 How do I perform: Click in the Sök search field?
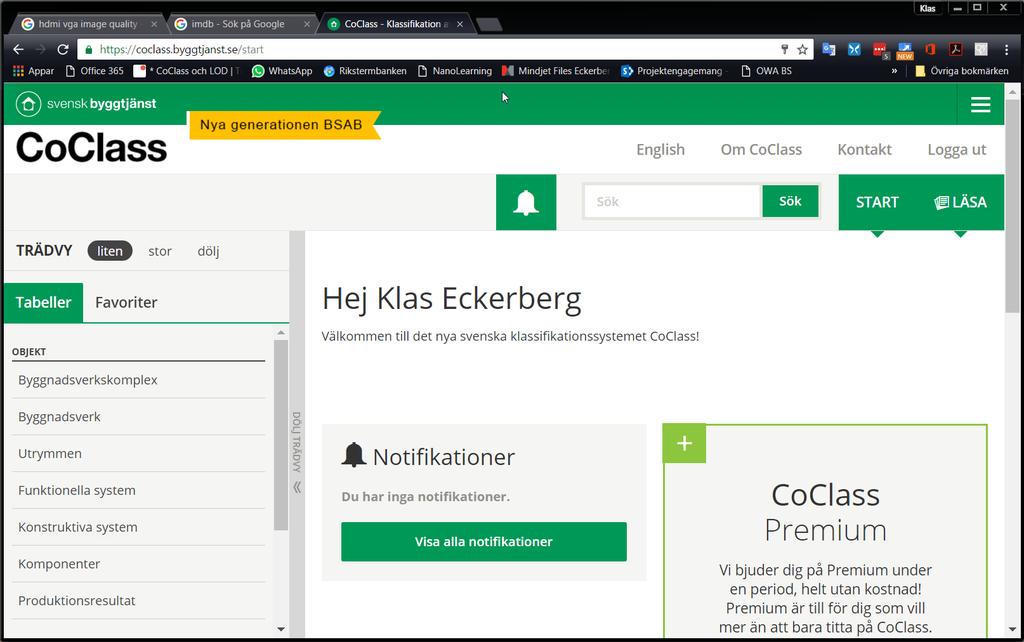click(672, 201)
